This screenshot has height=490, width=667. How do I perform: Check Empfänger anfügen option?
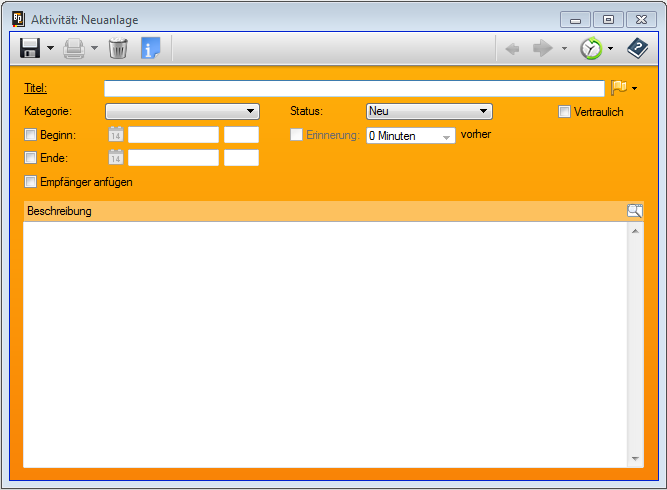(x=30, y=181)
